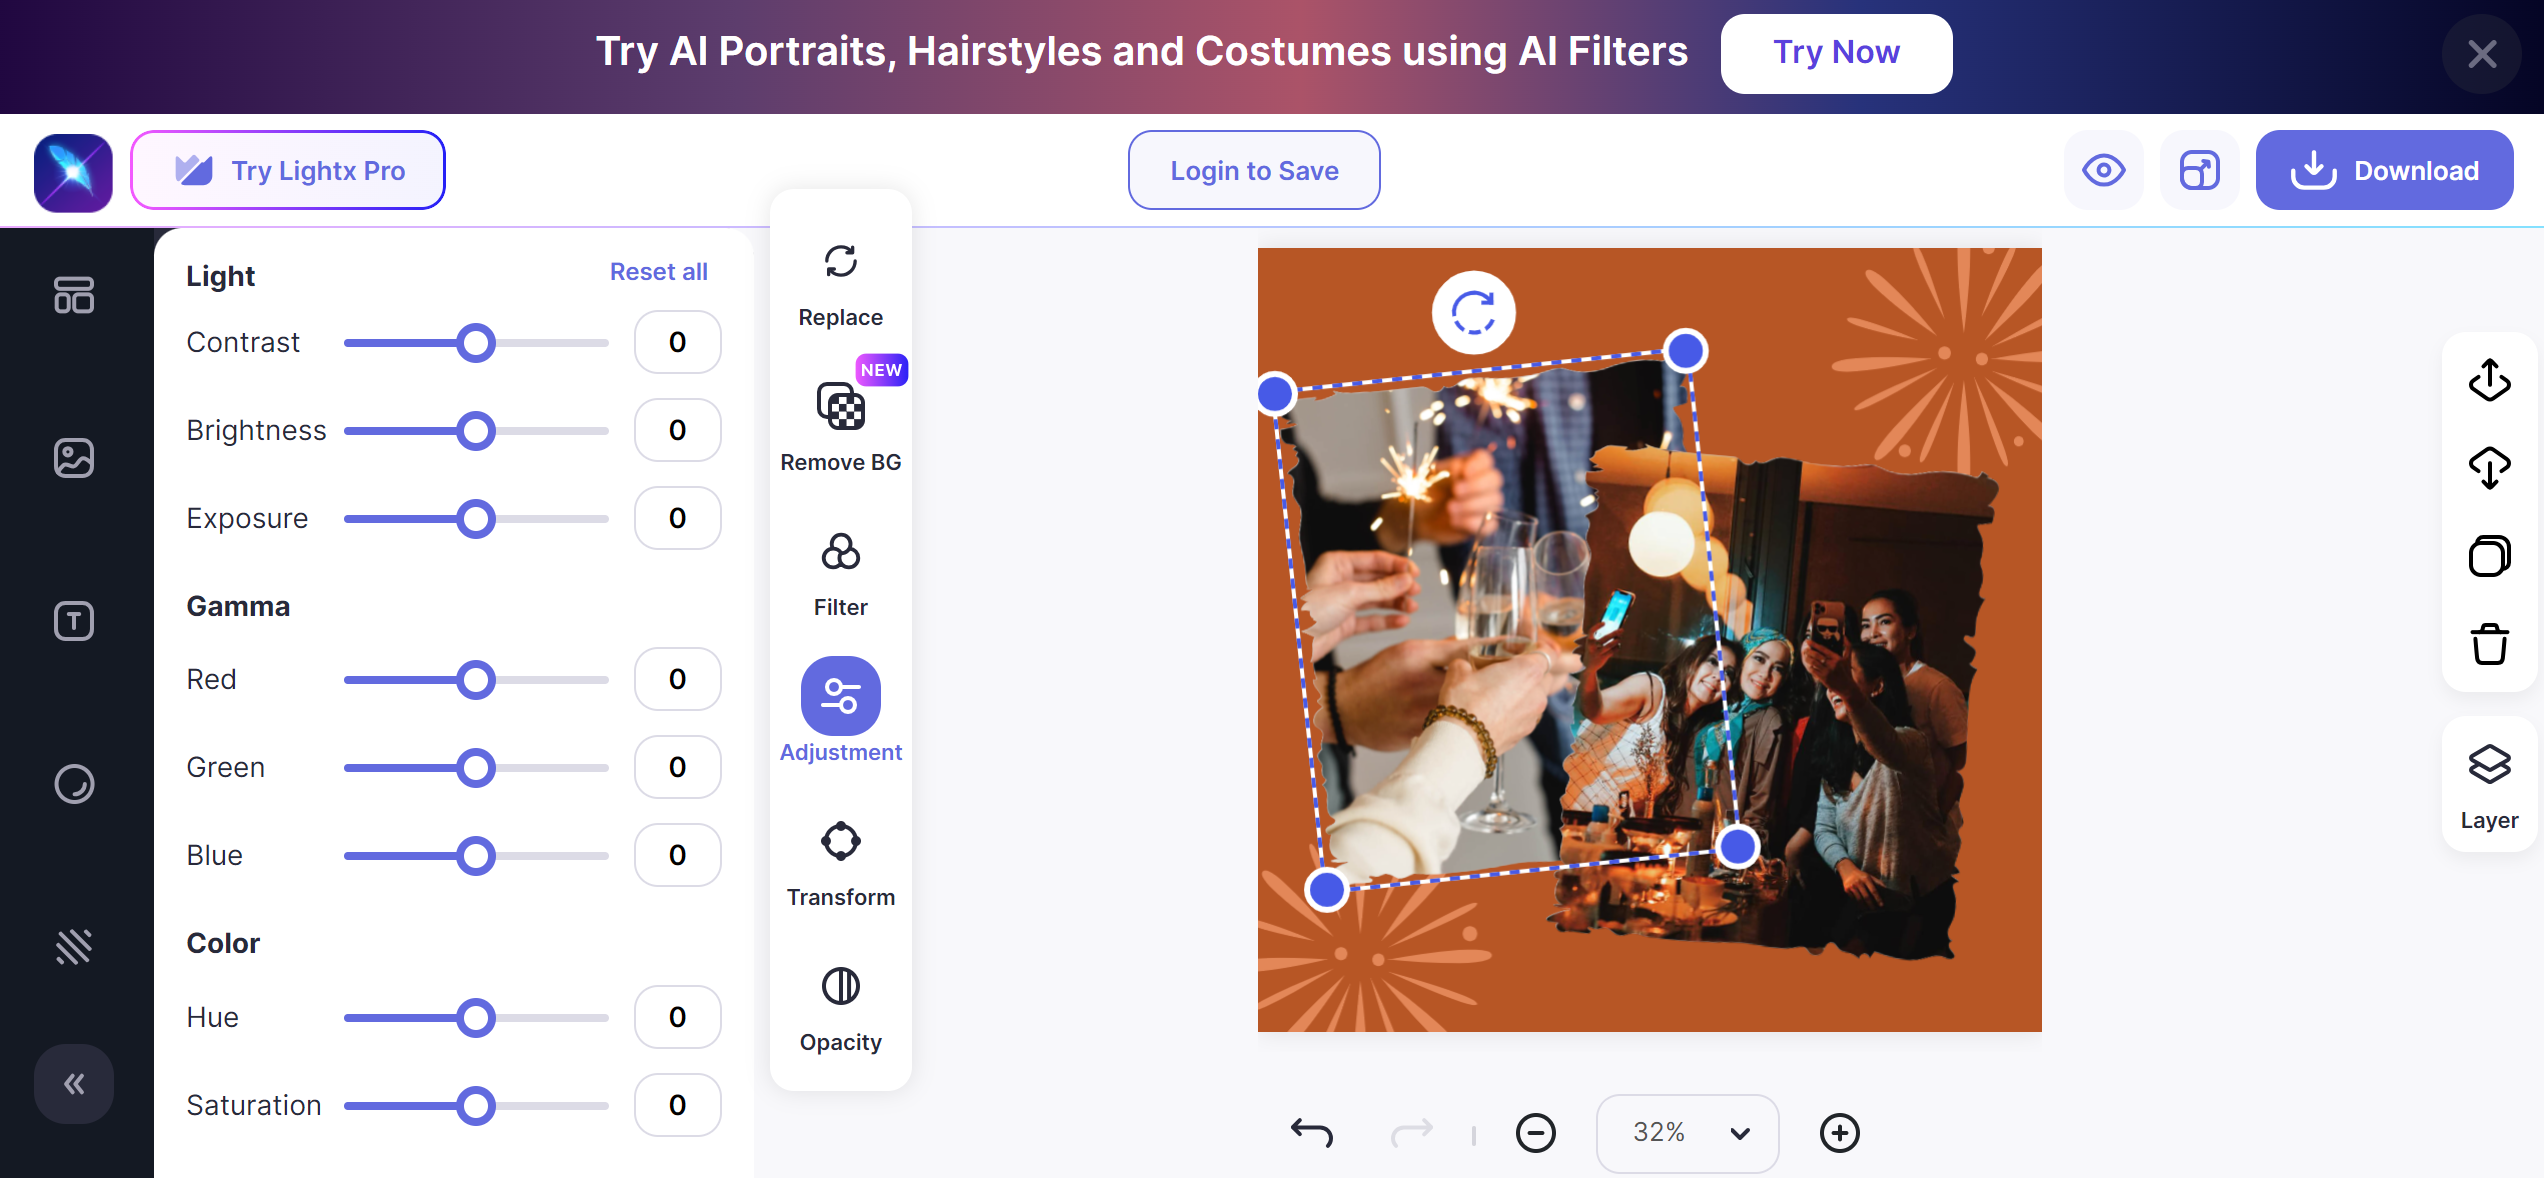Open the text tool in sidebar
The height and width of the screenshot is (1178, 2544).
[x=74, y=621]
